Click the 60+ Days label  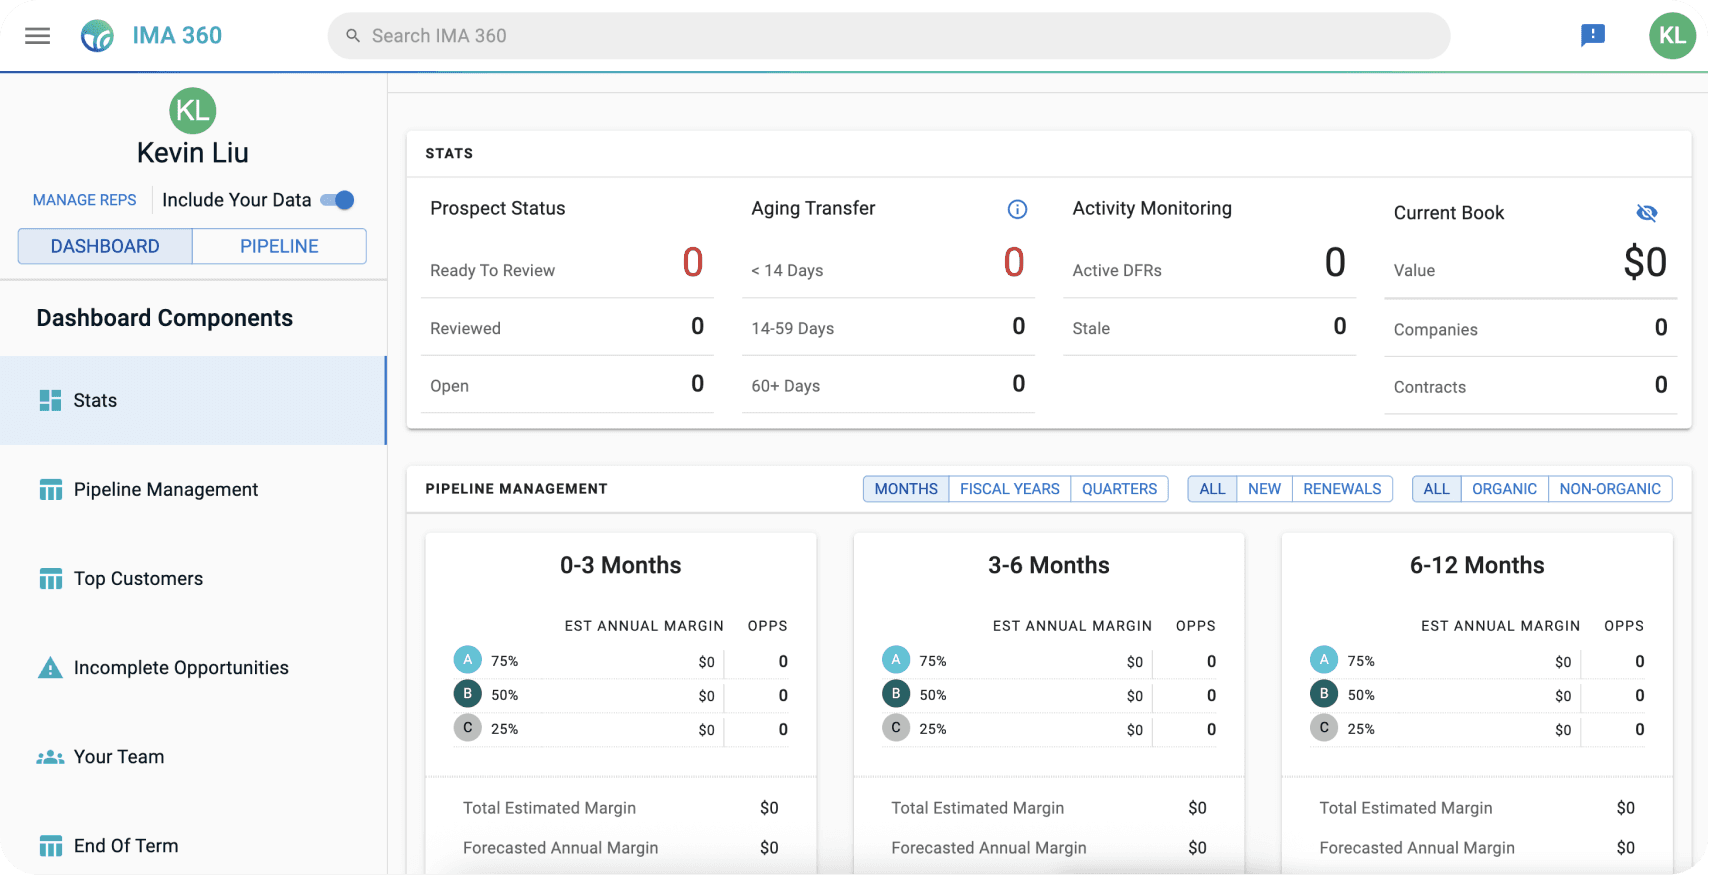[786, 386]
